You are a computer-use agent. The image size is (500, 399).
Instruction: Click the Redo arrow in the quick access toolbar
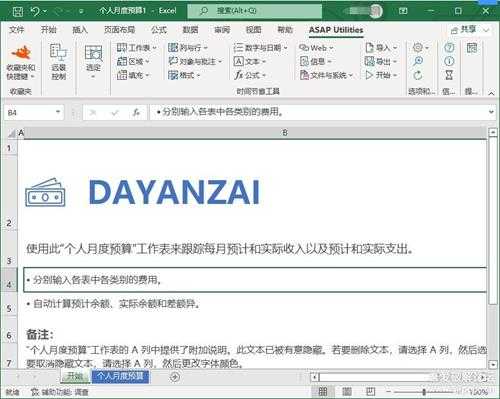pos(59,12)
